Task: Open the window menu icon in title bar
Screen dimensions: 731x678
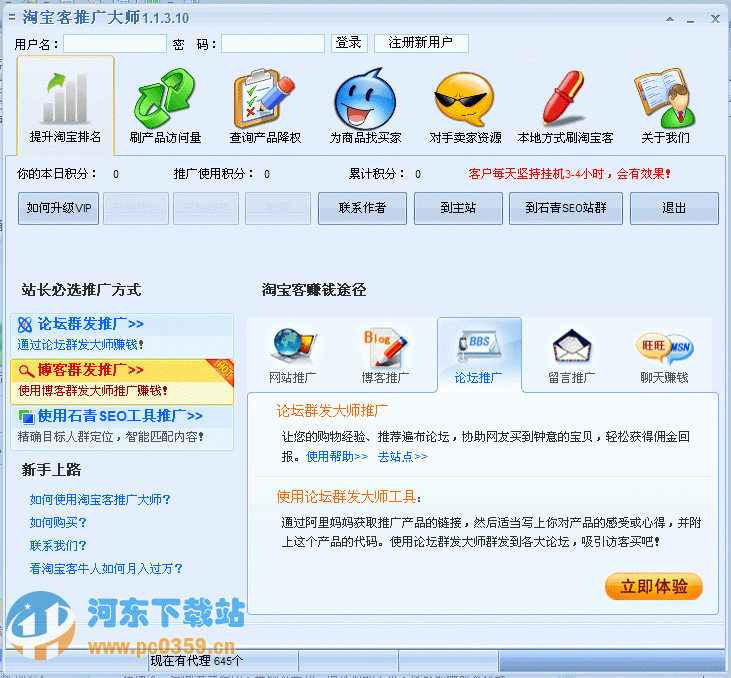Action: pos(12,18)
